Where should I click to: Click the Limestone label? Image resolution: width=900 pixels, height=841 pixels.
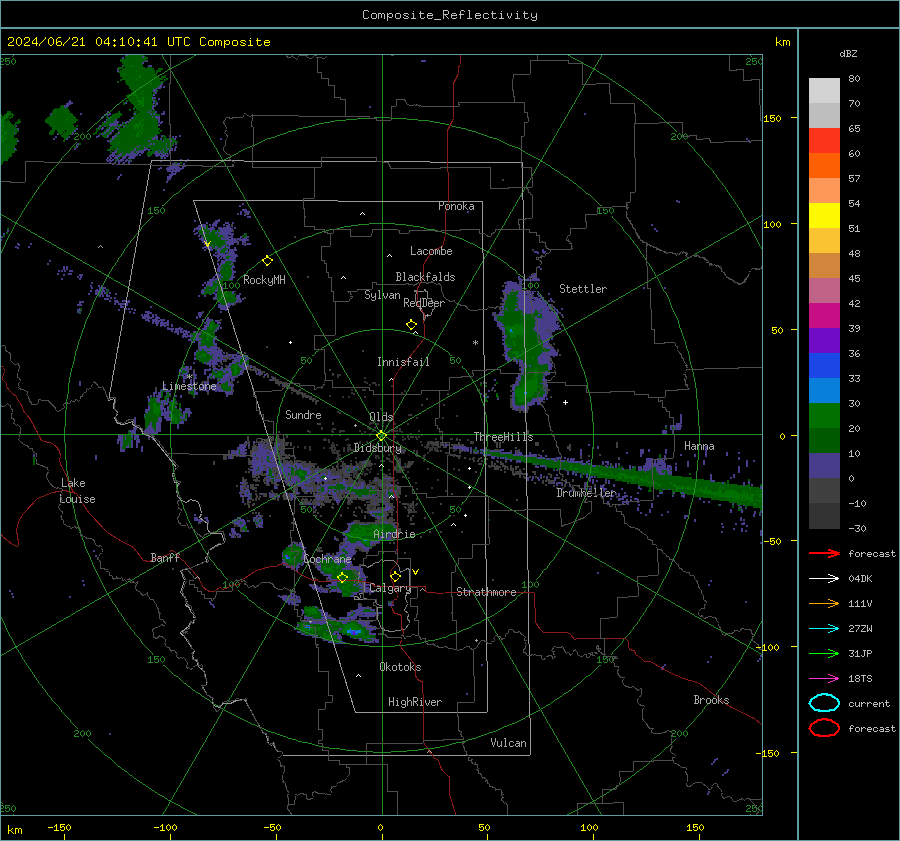point(189,386)
